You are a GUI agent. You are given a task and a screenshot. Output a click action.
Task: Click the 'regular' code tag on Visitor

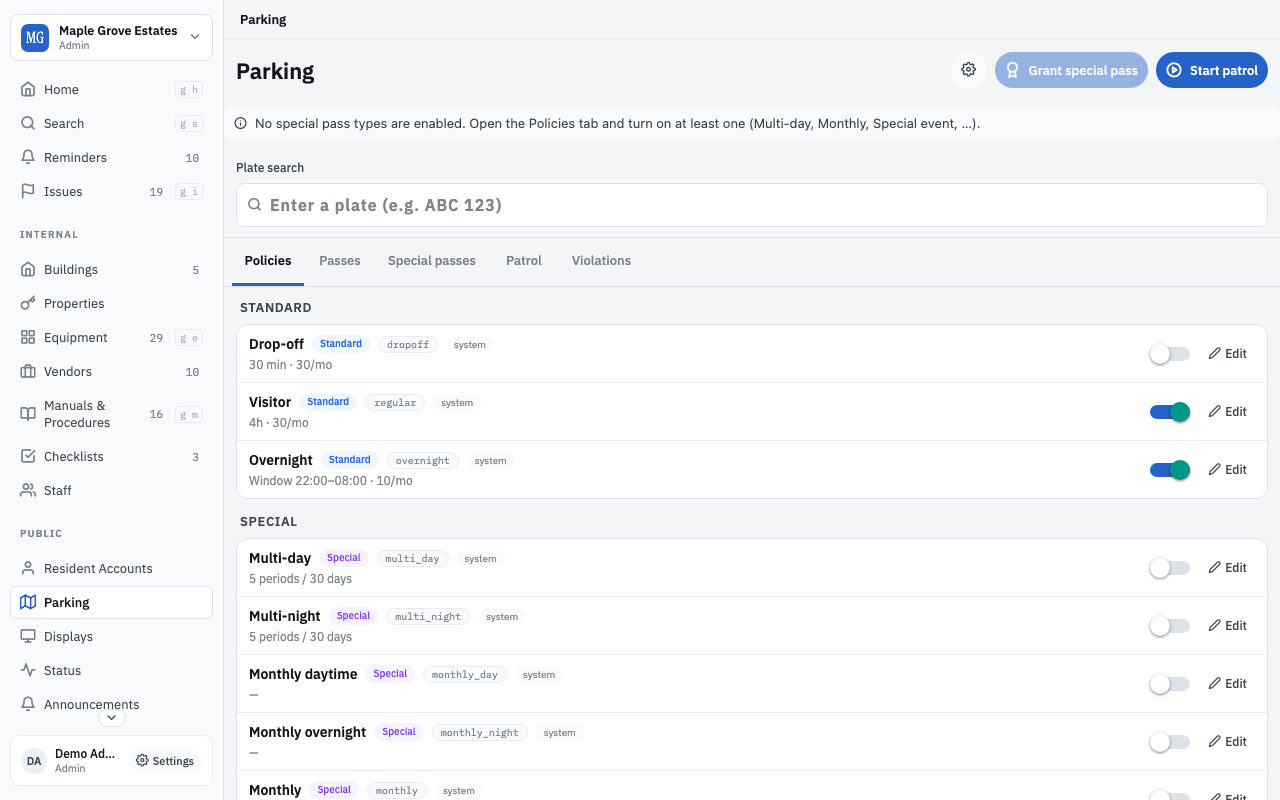(395, 403)
